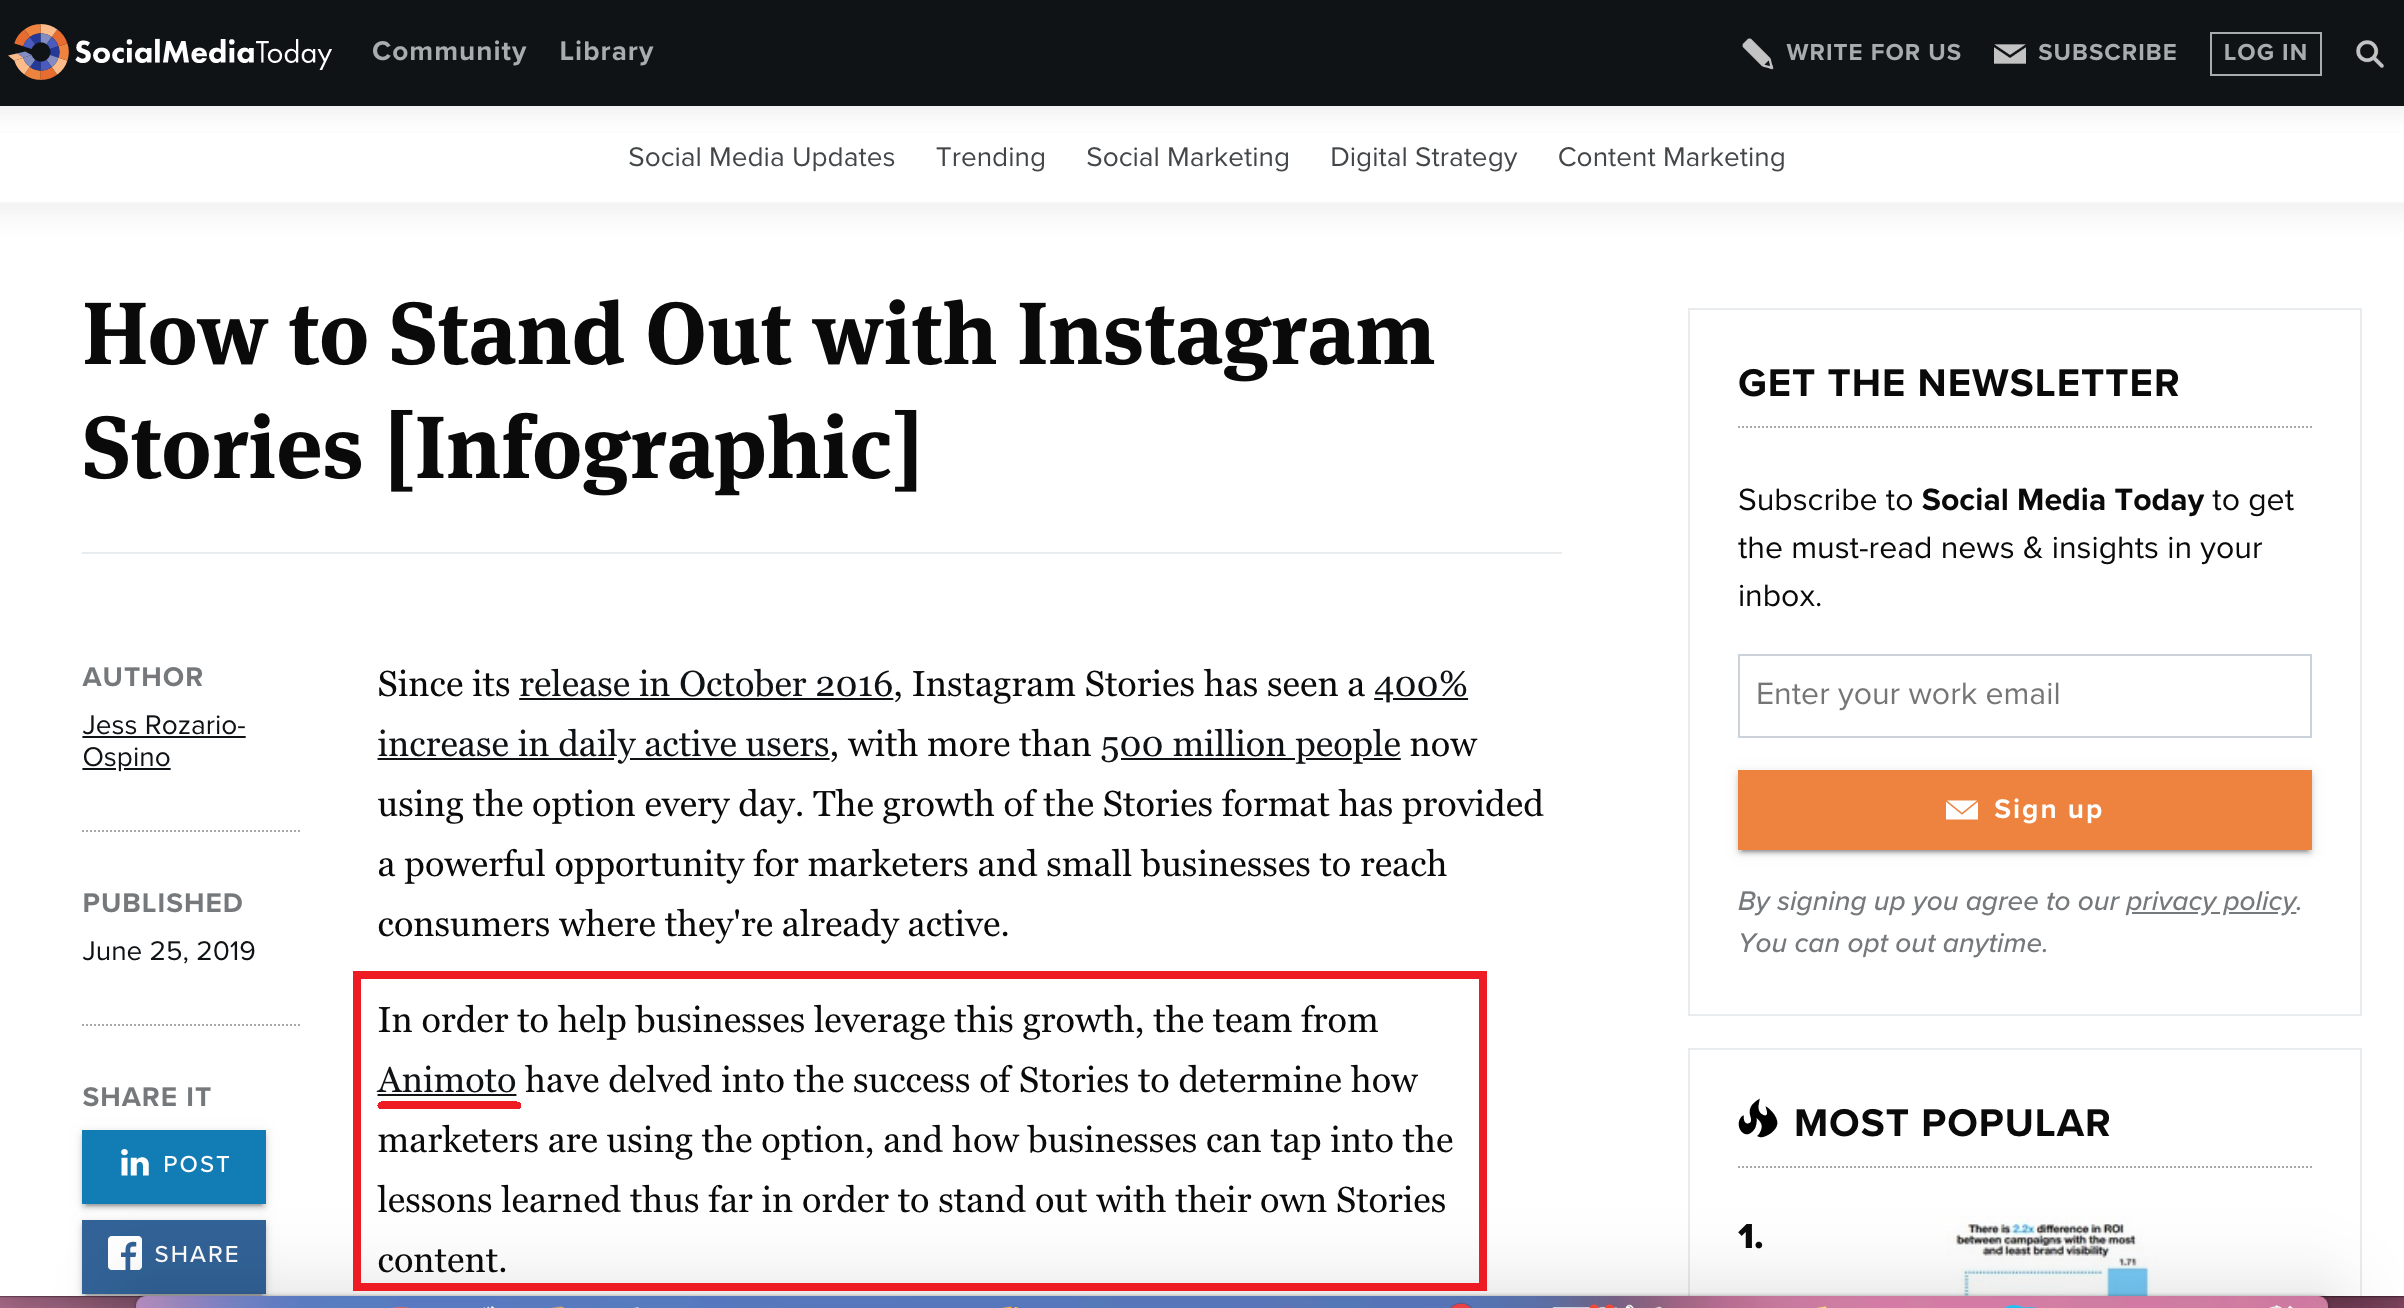Click the 'MOST POPULAR' heading

(1952, 1122)
